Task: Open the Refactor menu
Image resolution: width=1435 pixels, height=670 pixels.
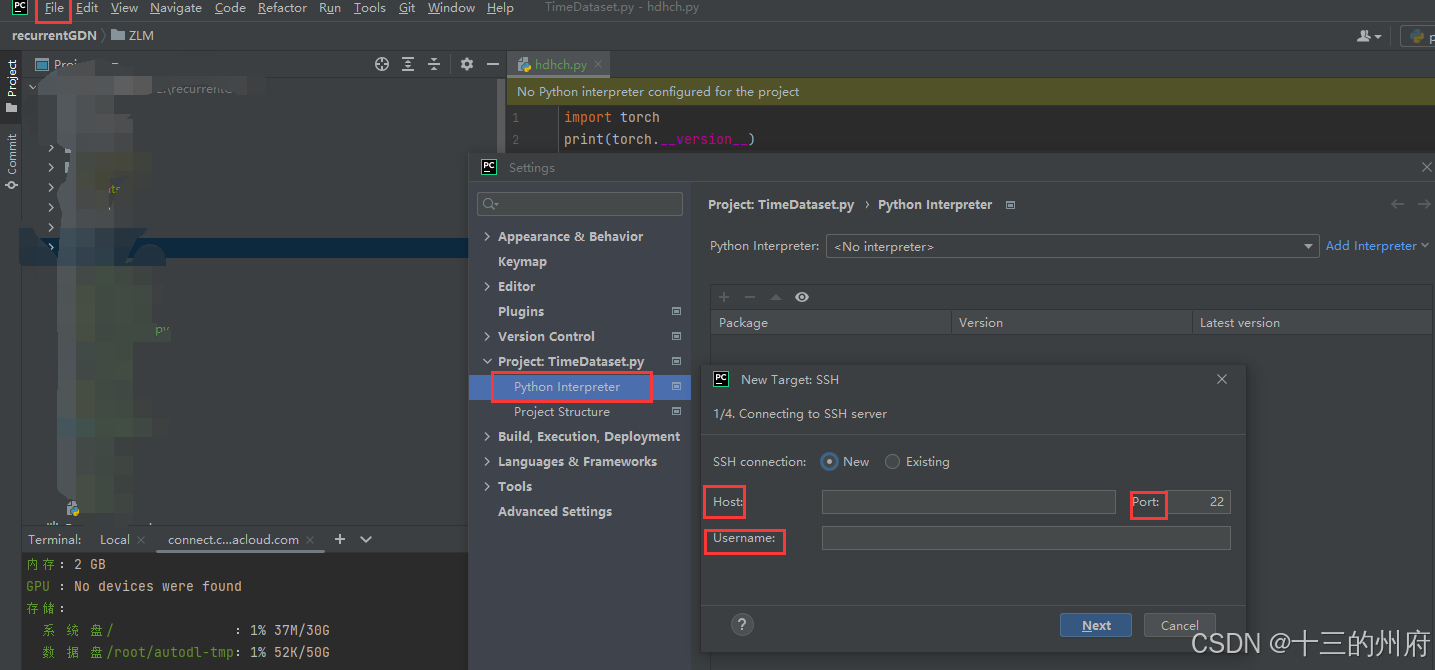Action: coord(282,8)
